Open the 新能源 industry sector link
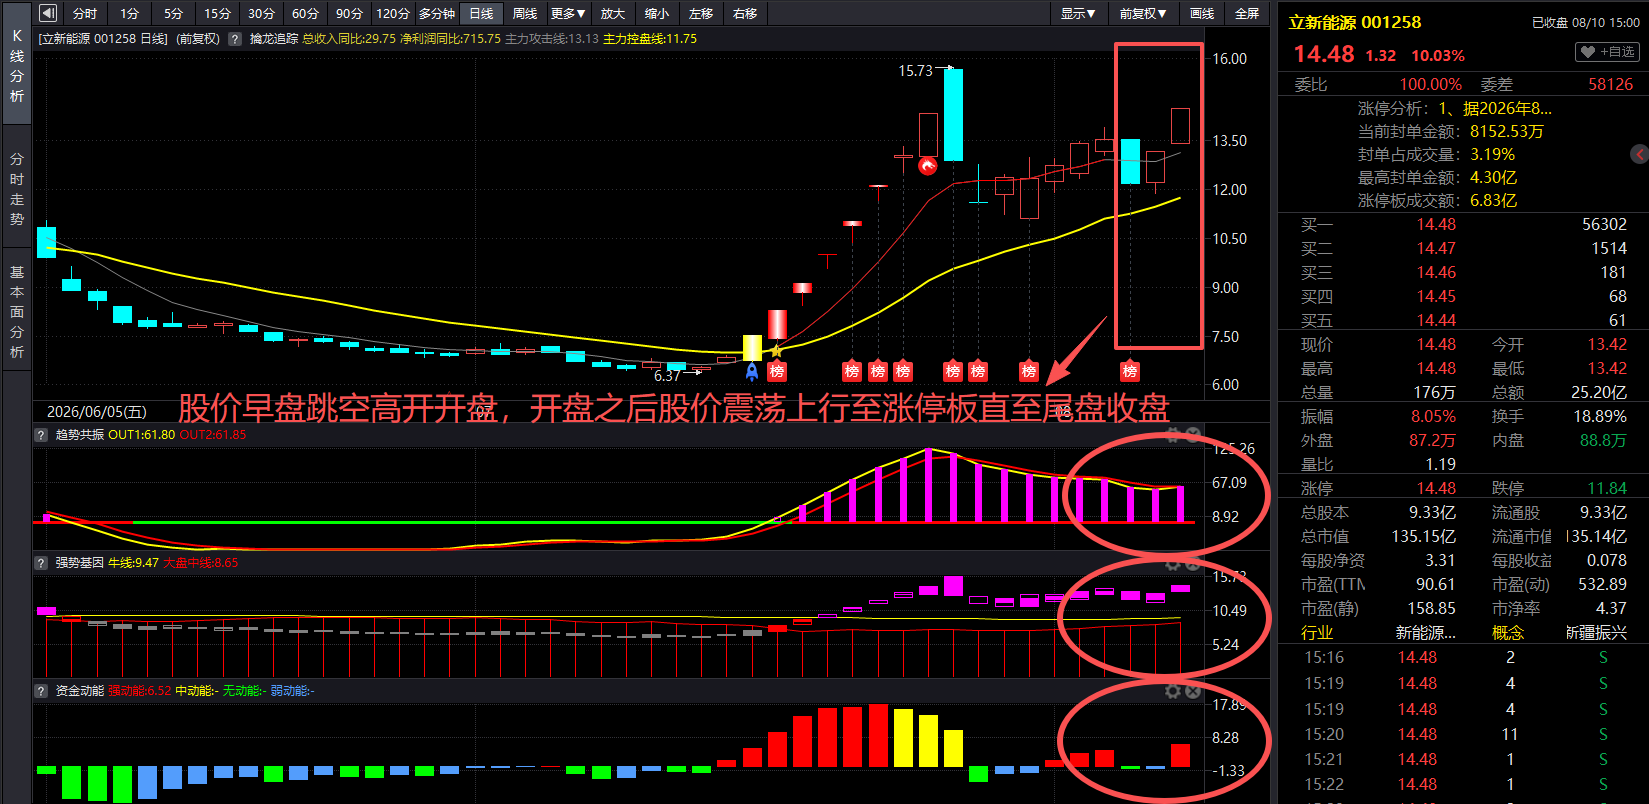1649x804 pixels. [x=1426, y=632]
